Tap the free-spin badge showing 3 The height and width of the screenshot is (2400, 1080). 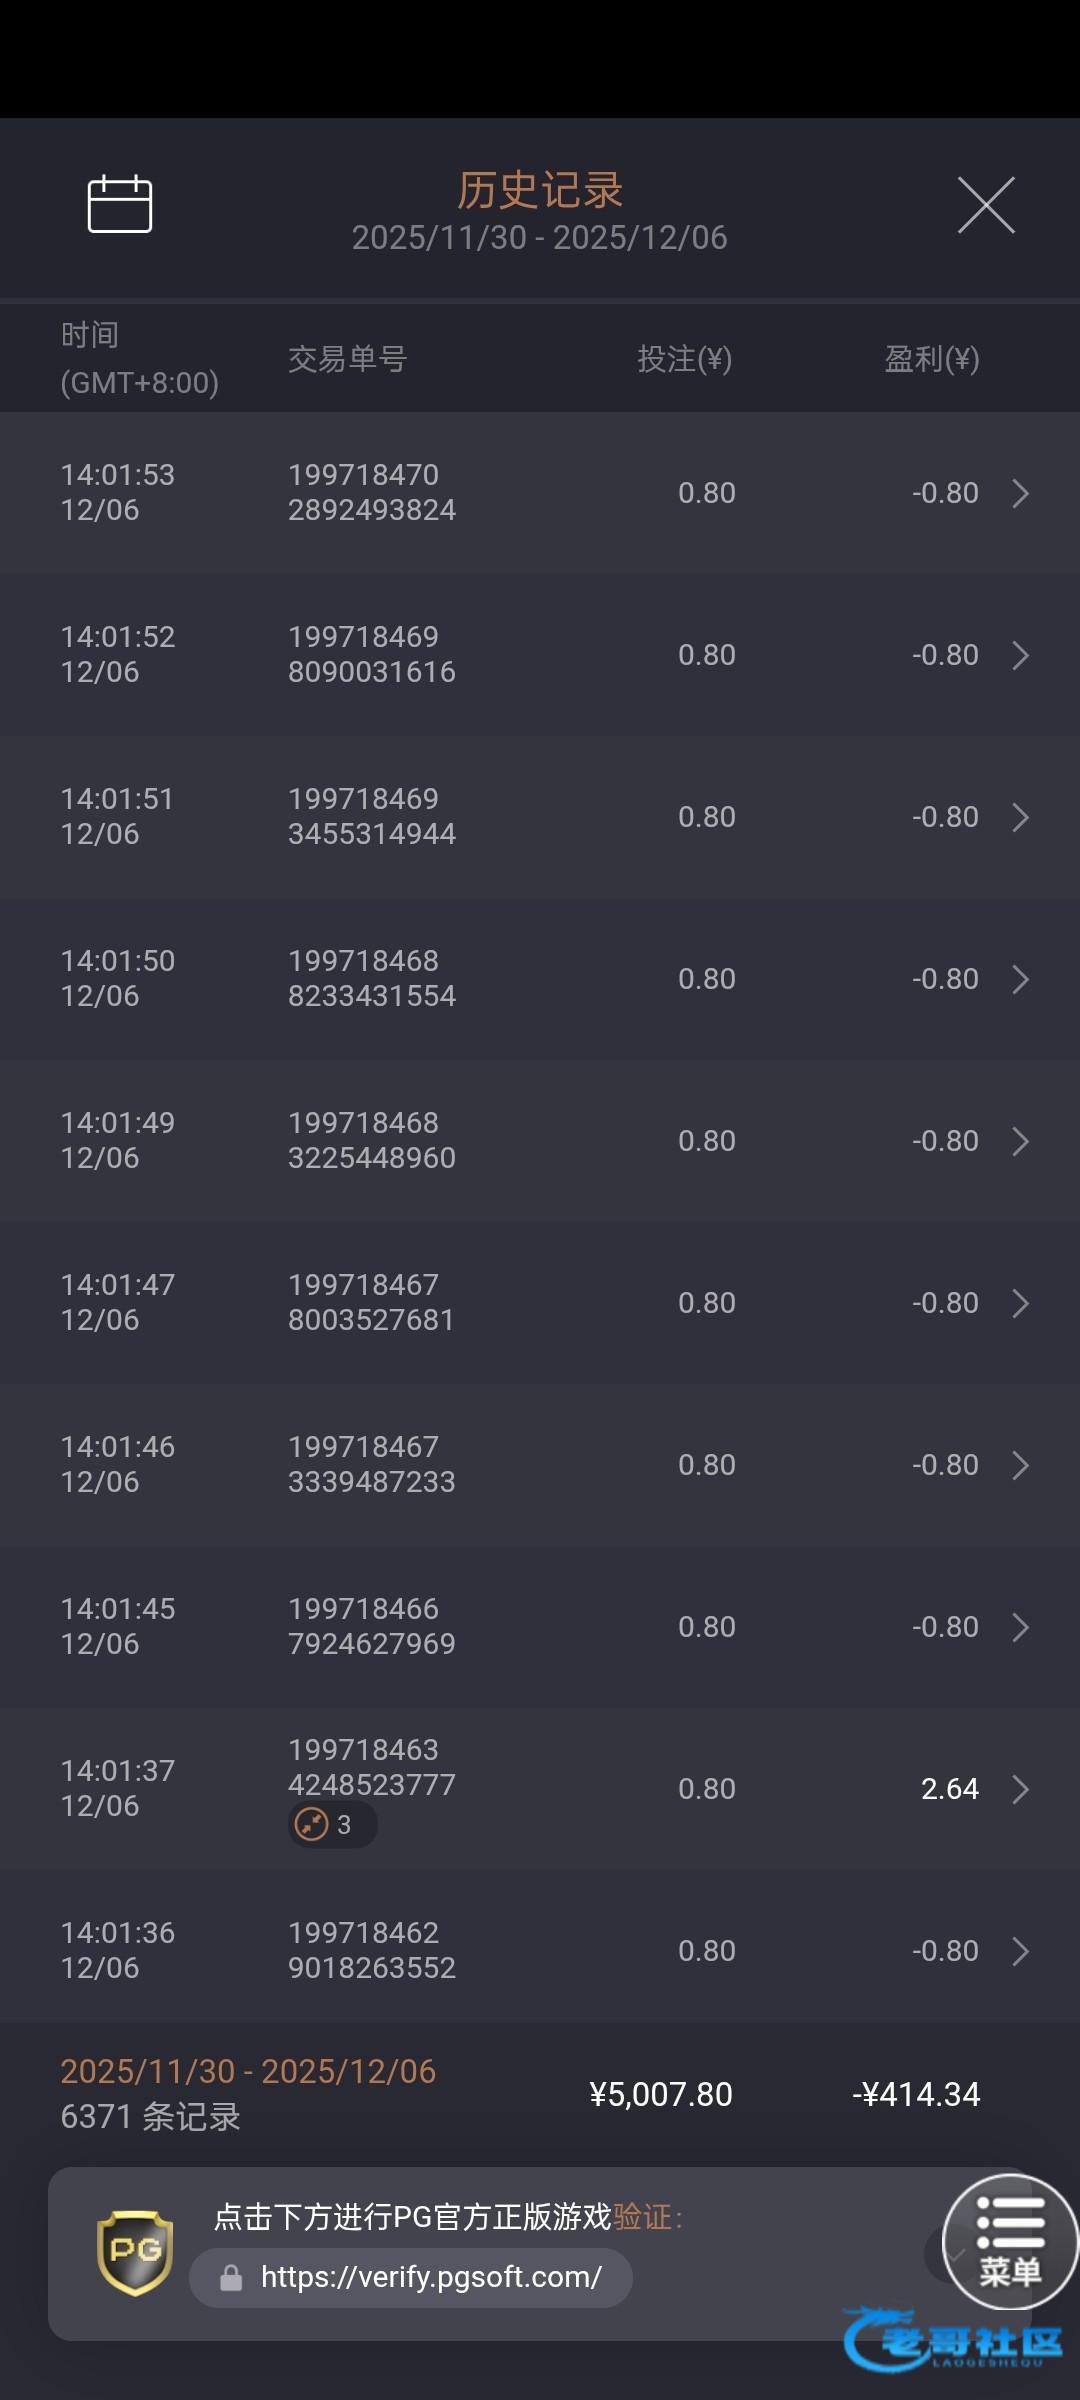[332, 1825]
